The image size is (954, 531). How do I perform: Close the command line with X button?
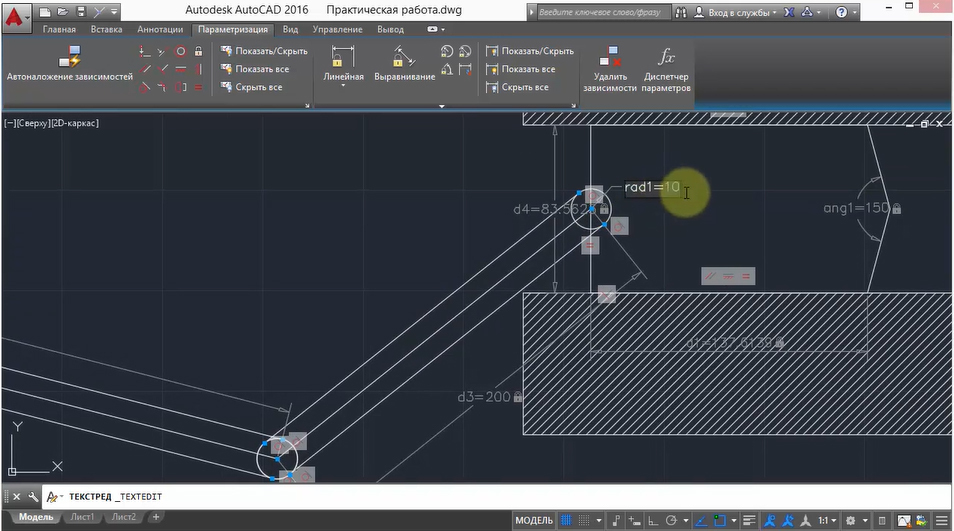(16, 496)
